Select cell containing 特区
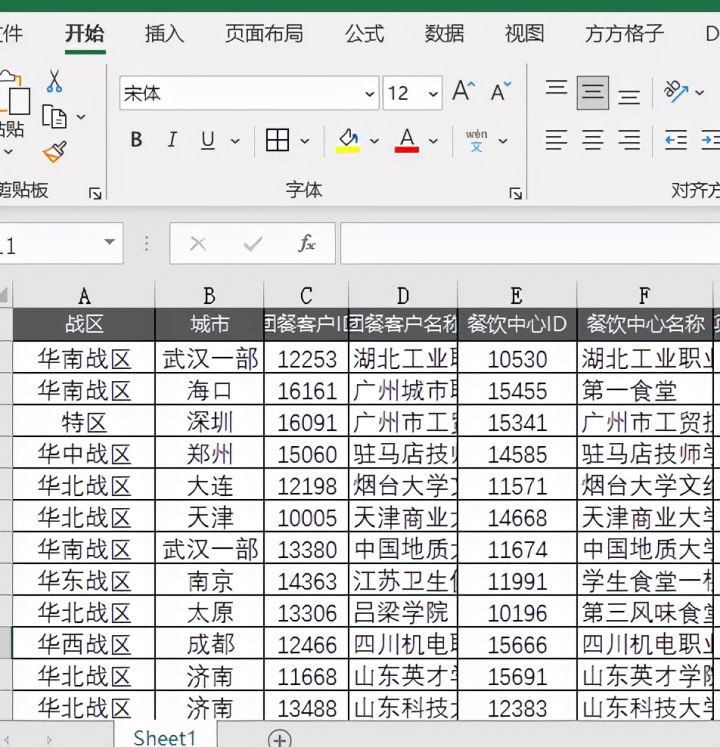The width and height of the screenshot is (720, 747). pyautogui.click(x=84, y=422)
